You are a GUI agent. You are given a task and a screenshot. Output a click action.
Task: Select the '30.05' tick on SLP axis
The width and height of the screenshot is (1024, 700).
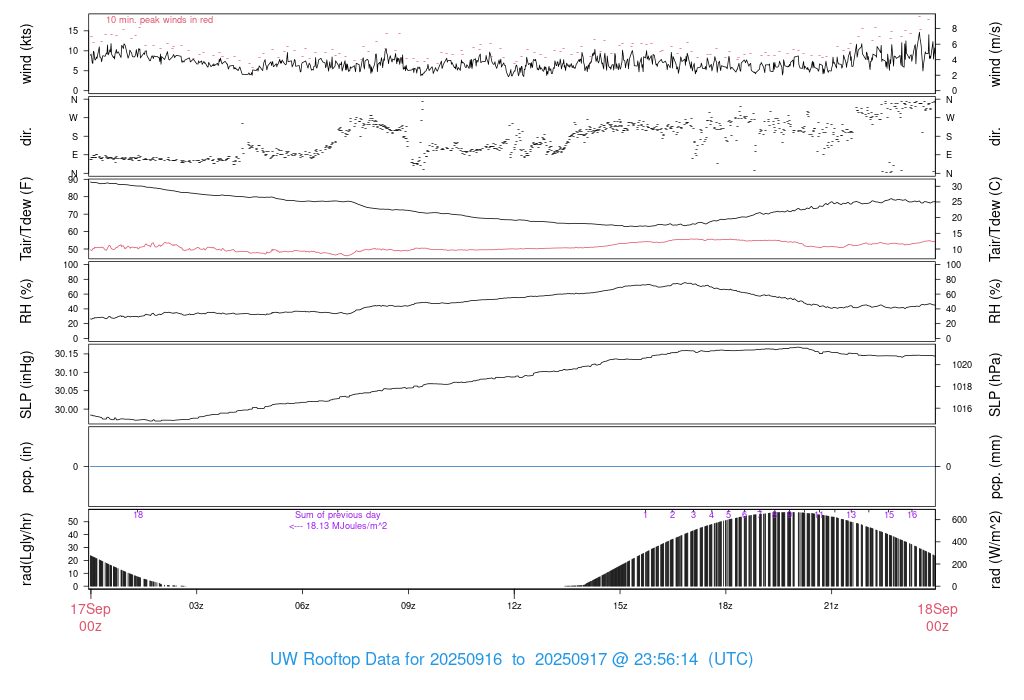coord(67,390)
